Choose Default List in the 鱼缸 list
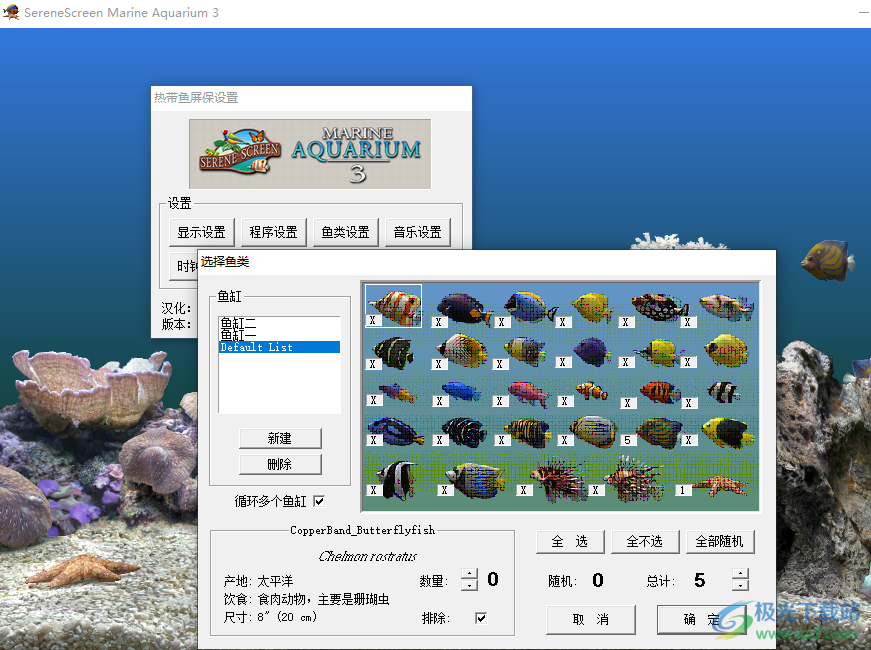Screen dimensions: 871x650 [x=279, y=347]
